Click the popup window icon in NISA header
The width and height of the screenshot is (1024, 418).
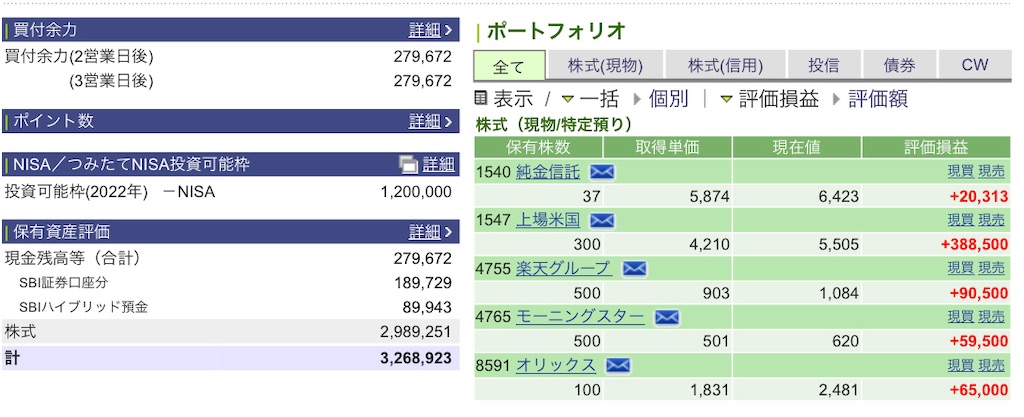[x=408, y=165]
